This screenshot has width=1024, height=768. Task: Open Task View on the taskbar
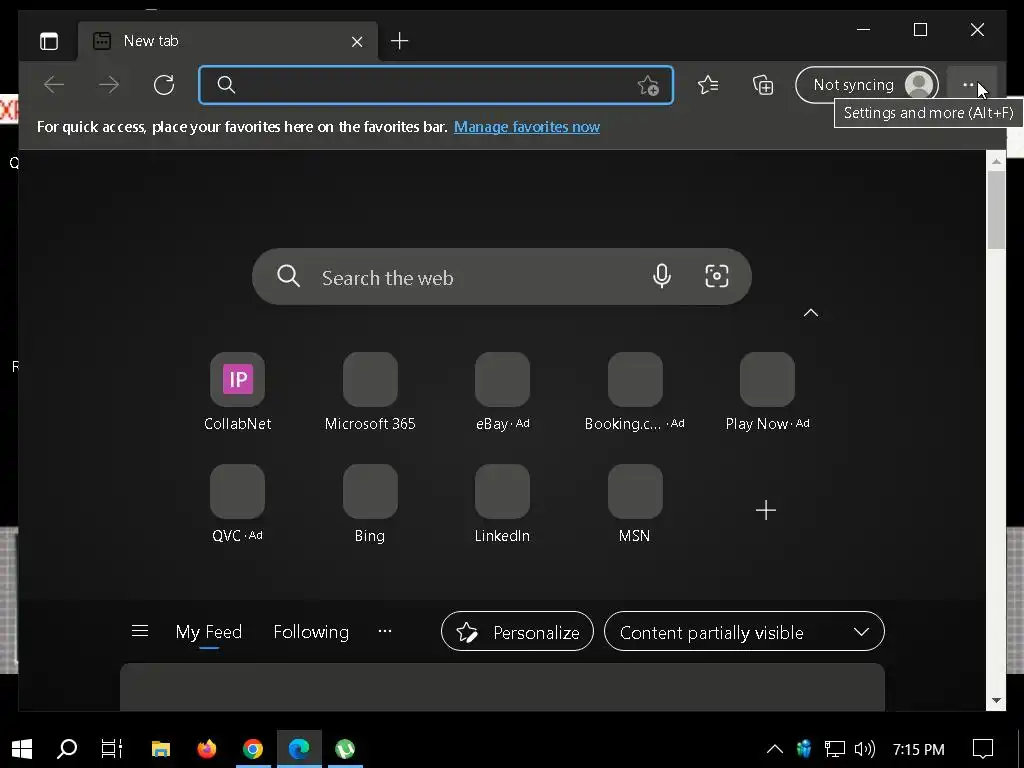112,748
